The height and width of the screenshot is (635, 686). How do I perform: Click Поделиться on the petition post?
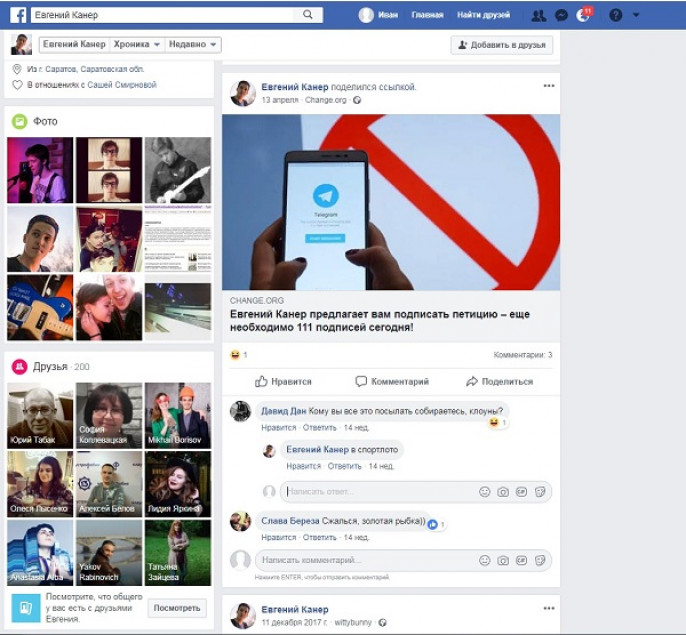(500, 382)
